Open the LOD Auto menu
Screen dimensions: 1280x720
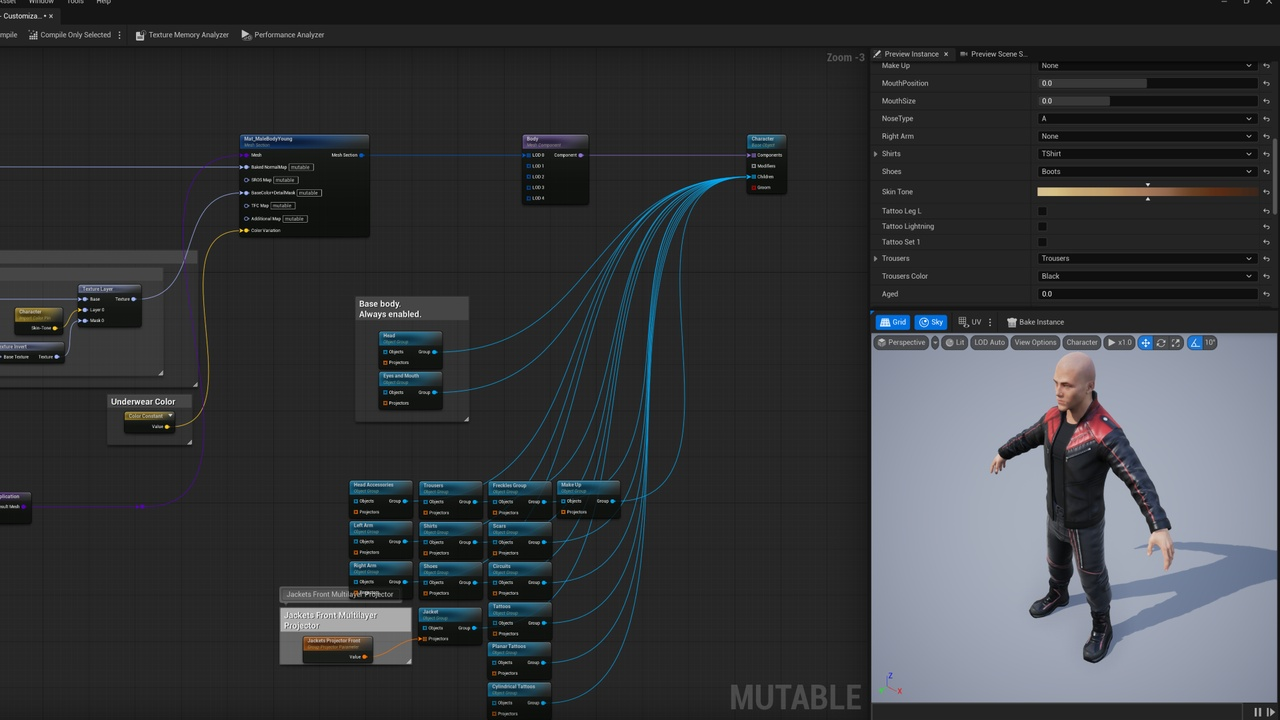(x=989, y=342)
